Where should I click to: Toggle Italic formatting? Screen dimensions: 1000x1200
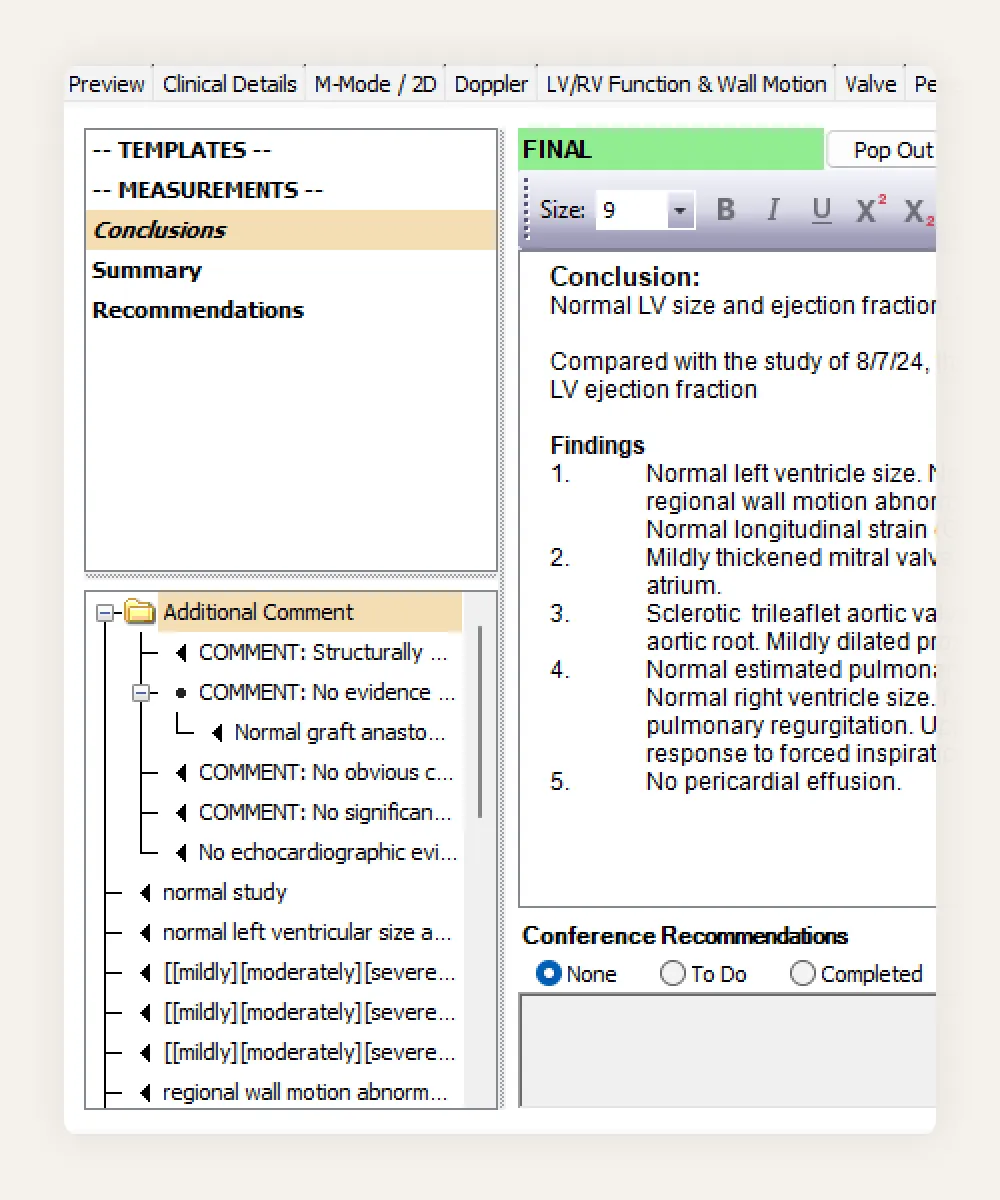(x=773, y=210)
